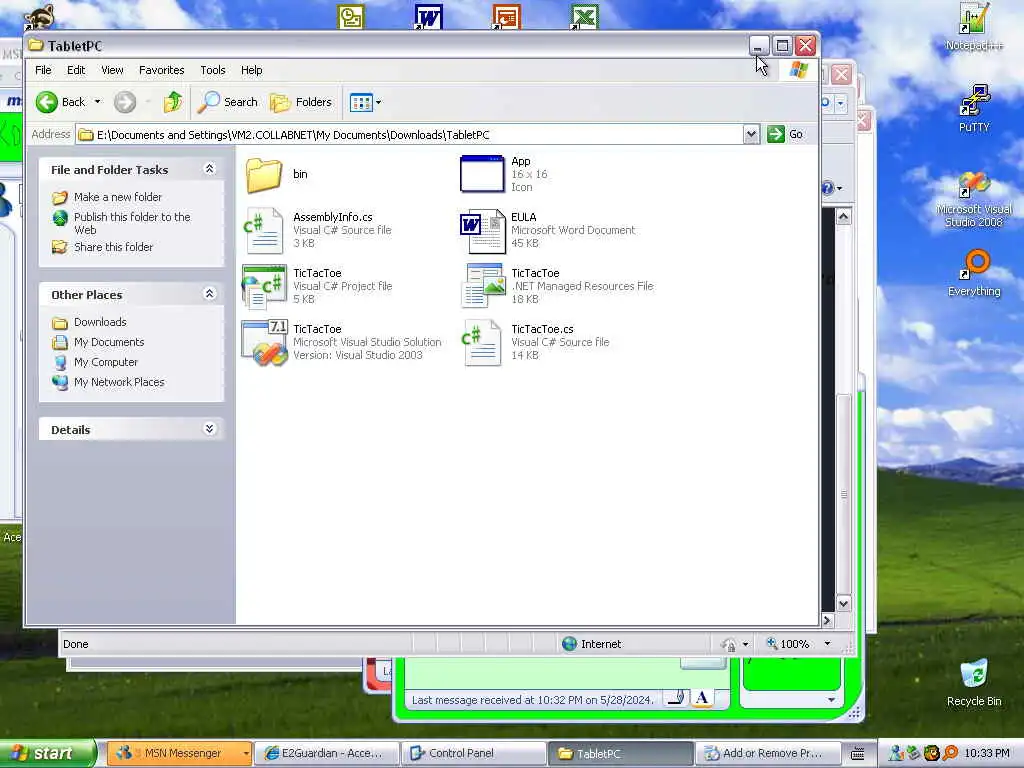Click Publish this folder to the Web
The image size is (1024, 768).
[132, 223]
